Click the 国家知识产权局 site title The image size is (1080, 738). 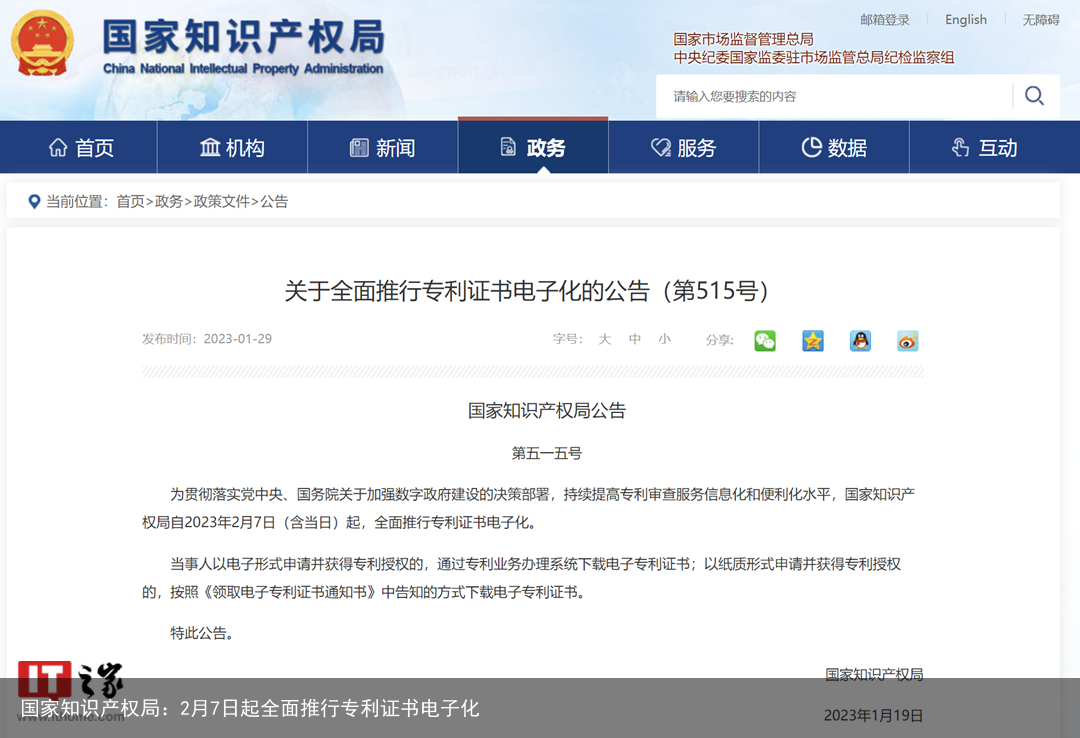point(243,37)
